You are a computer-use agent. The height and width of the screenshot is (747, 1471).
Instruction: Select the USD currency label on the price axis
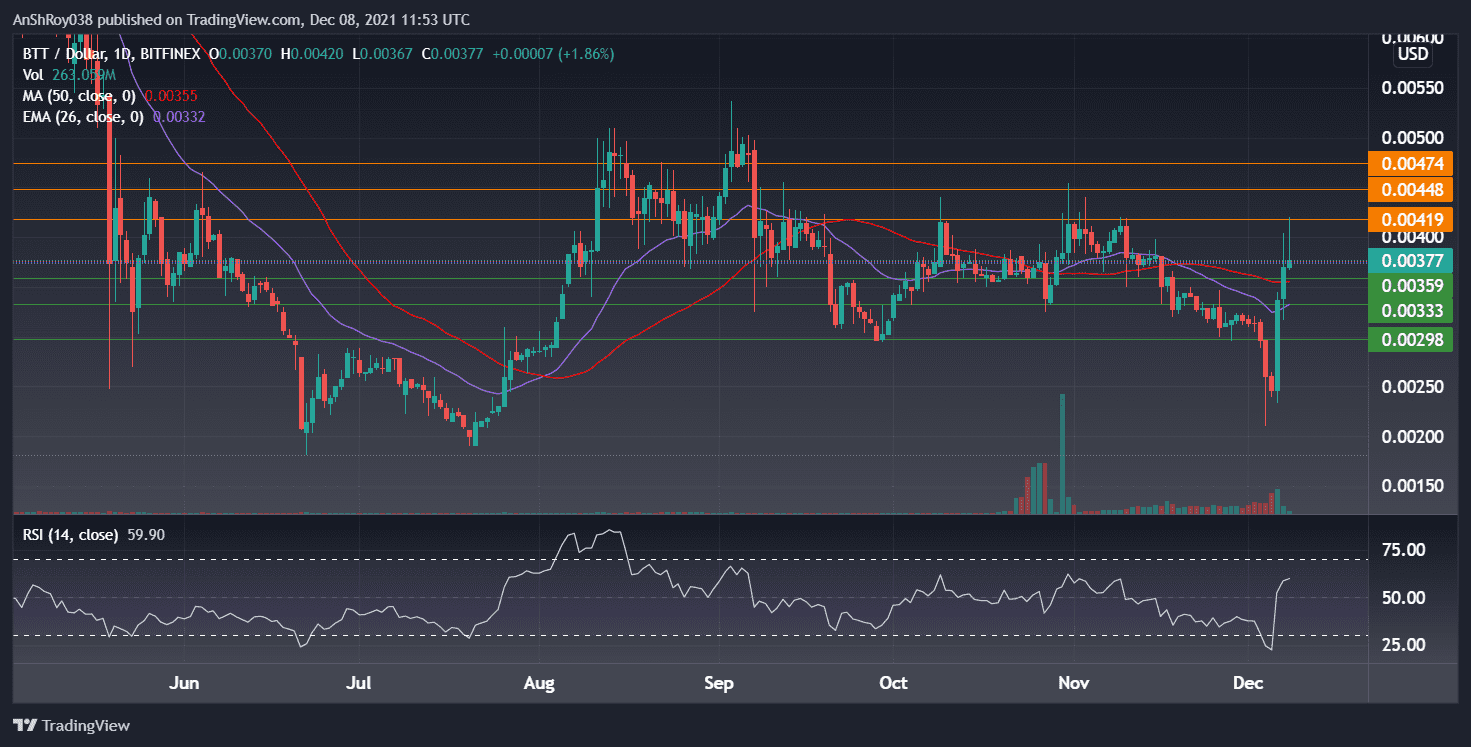click(1412, 54)
